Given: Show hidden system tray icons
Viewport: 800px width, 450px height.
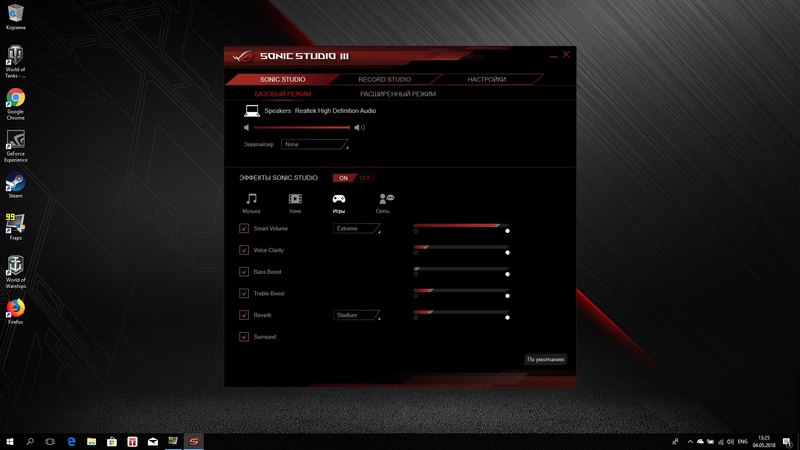Looking at the screenshot, I should click(690, 442).
